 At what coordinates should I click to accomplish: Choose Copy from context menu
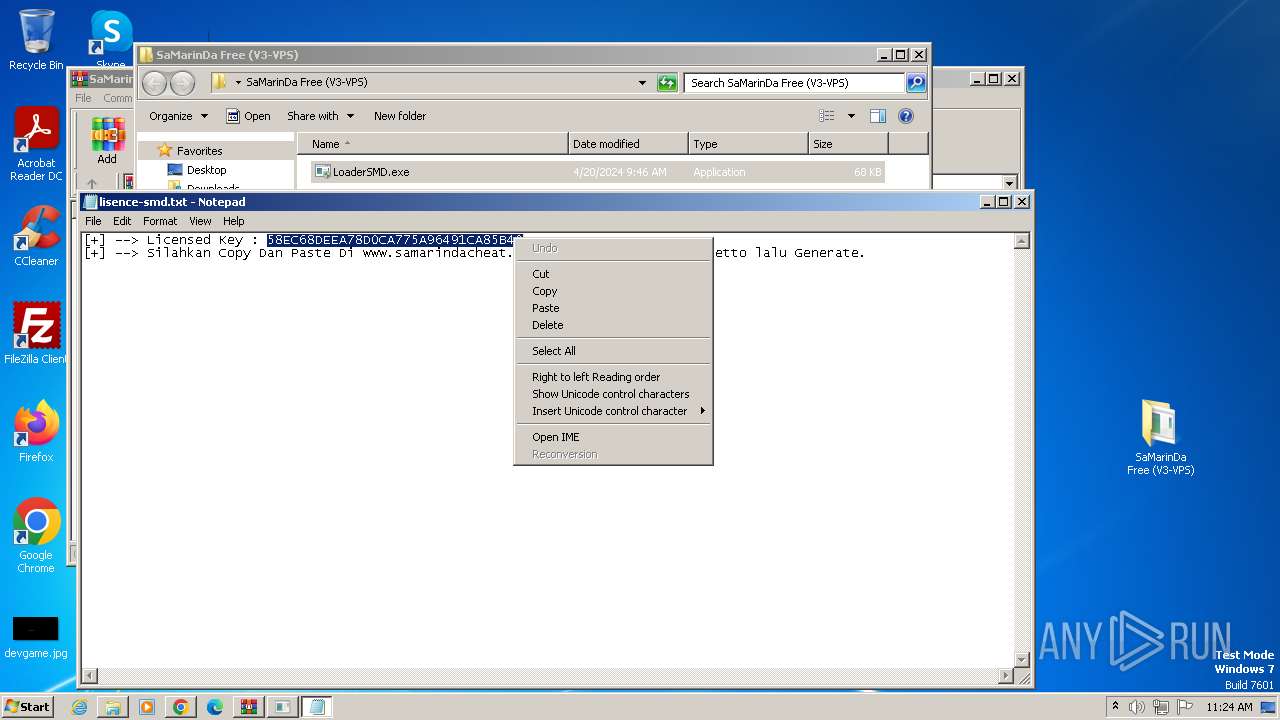tap(612, 291)
